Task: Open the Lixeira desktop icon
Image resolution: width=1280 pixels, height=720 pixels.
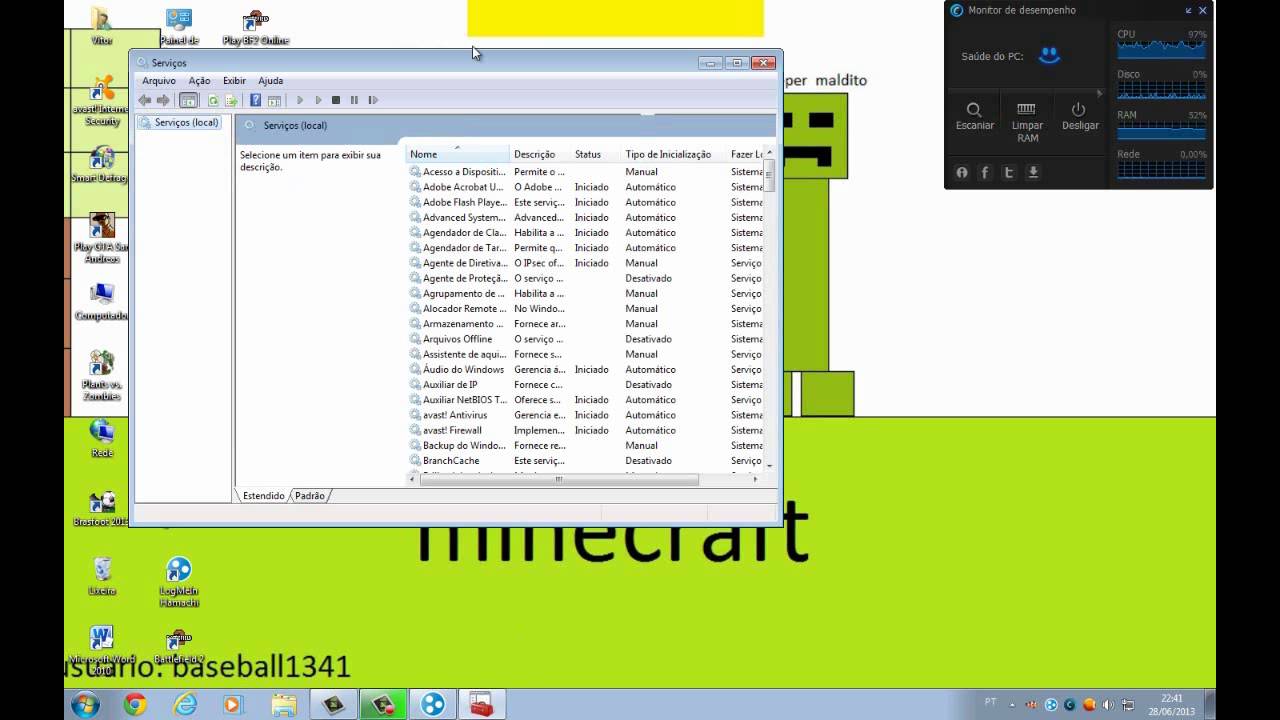Action: pyautogui.click(x=102, y=577)
